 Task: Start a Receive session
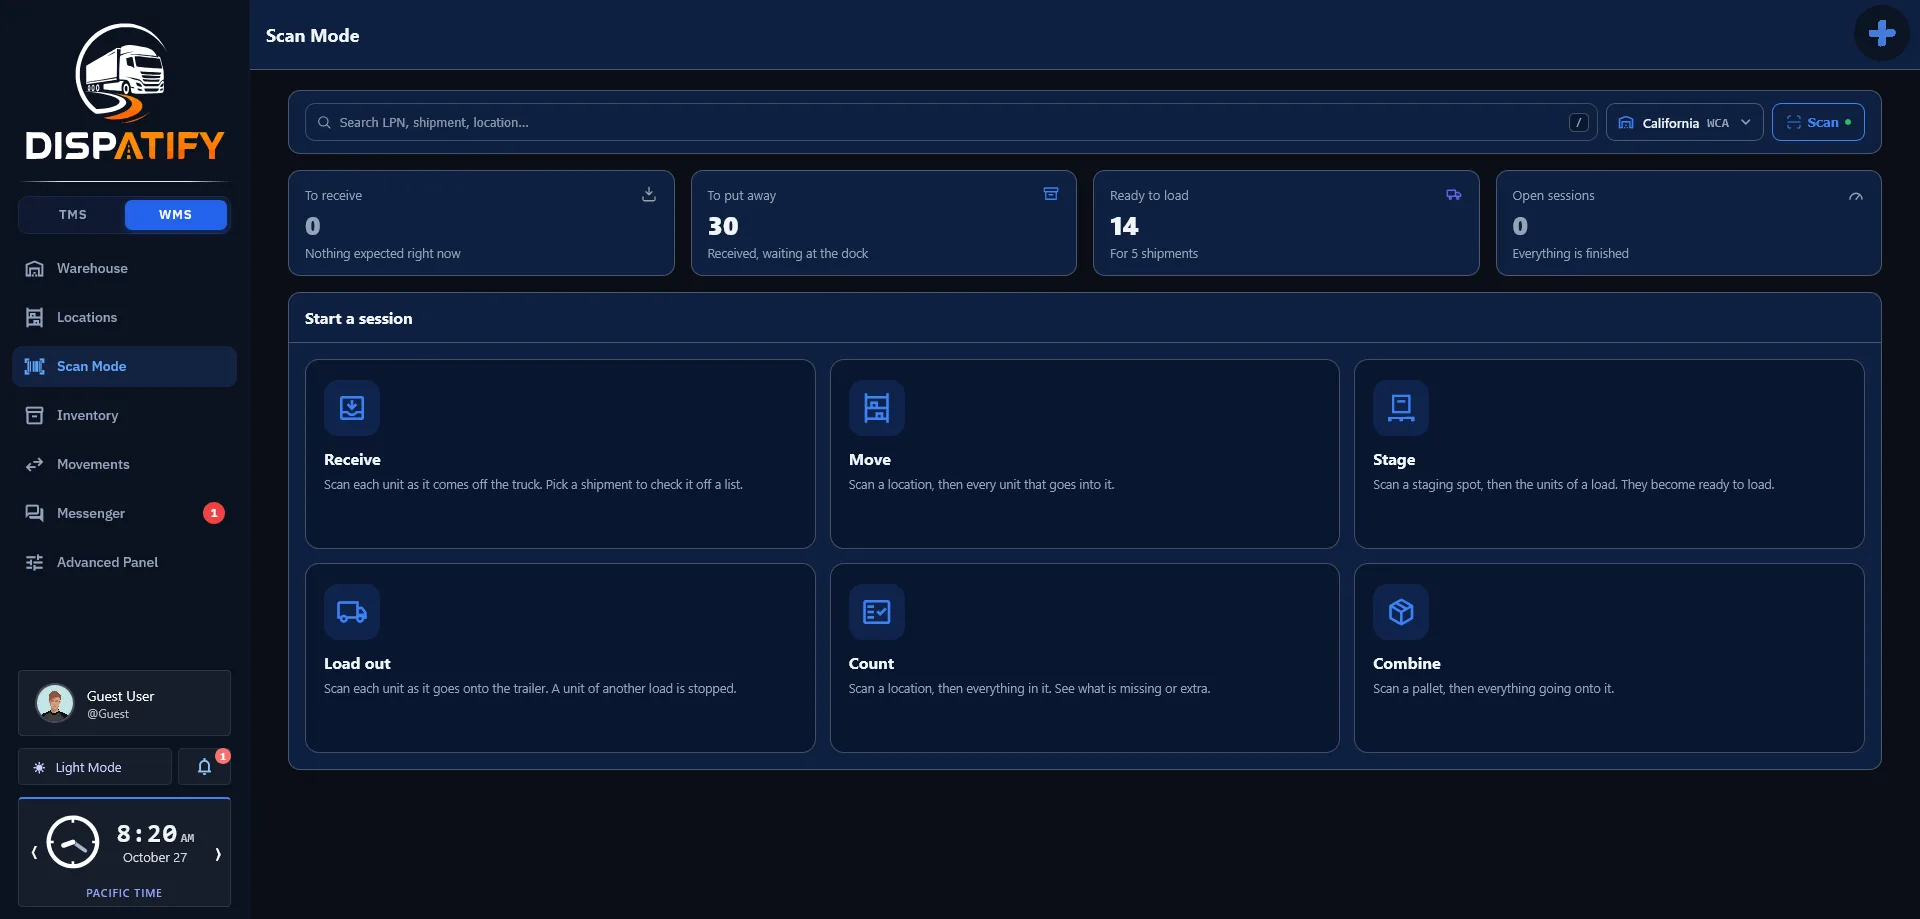(x=560, y=454)
